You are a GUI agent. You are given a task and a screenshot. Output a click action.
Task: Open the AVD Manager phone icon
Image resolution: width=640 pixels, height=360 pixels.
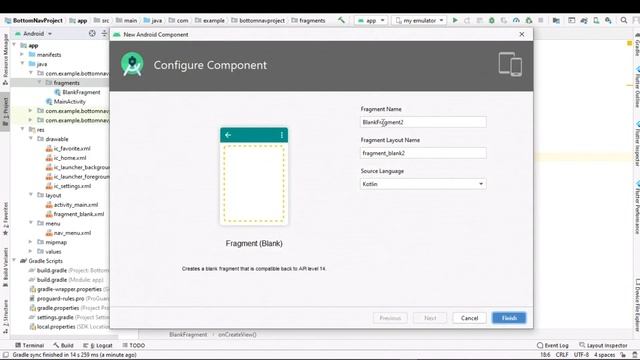pos(596,20)
